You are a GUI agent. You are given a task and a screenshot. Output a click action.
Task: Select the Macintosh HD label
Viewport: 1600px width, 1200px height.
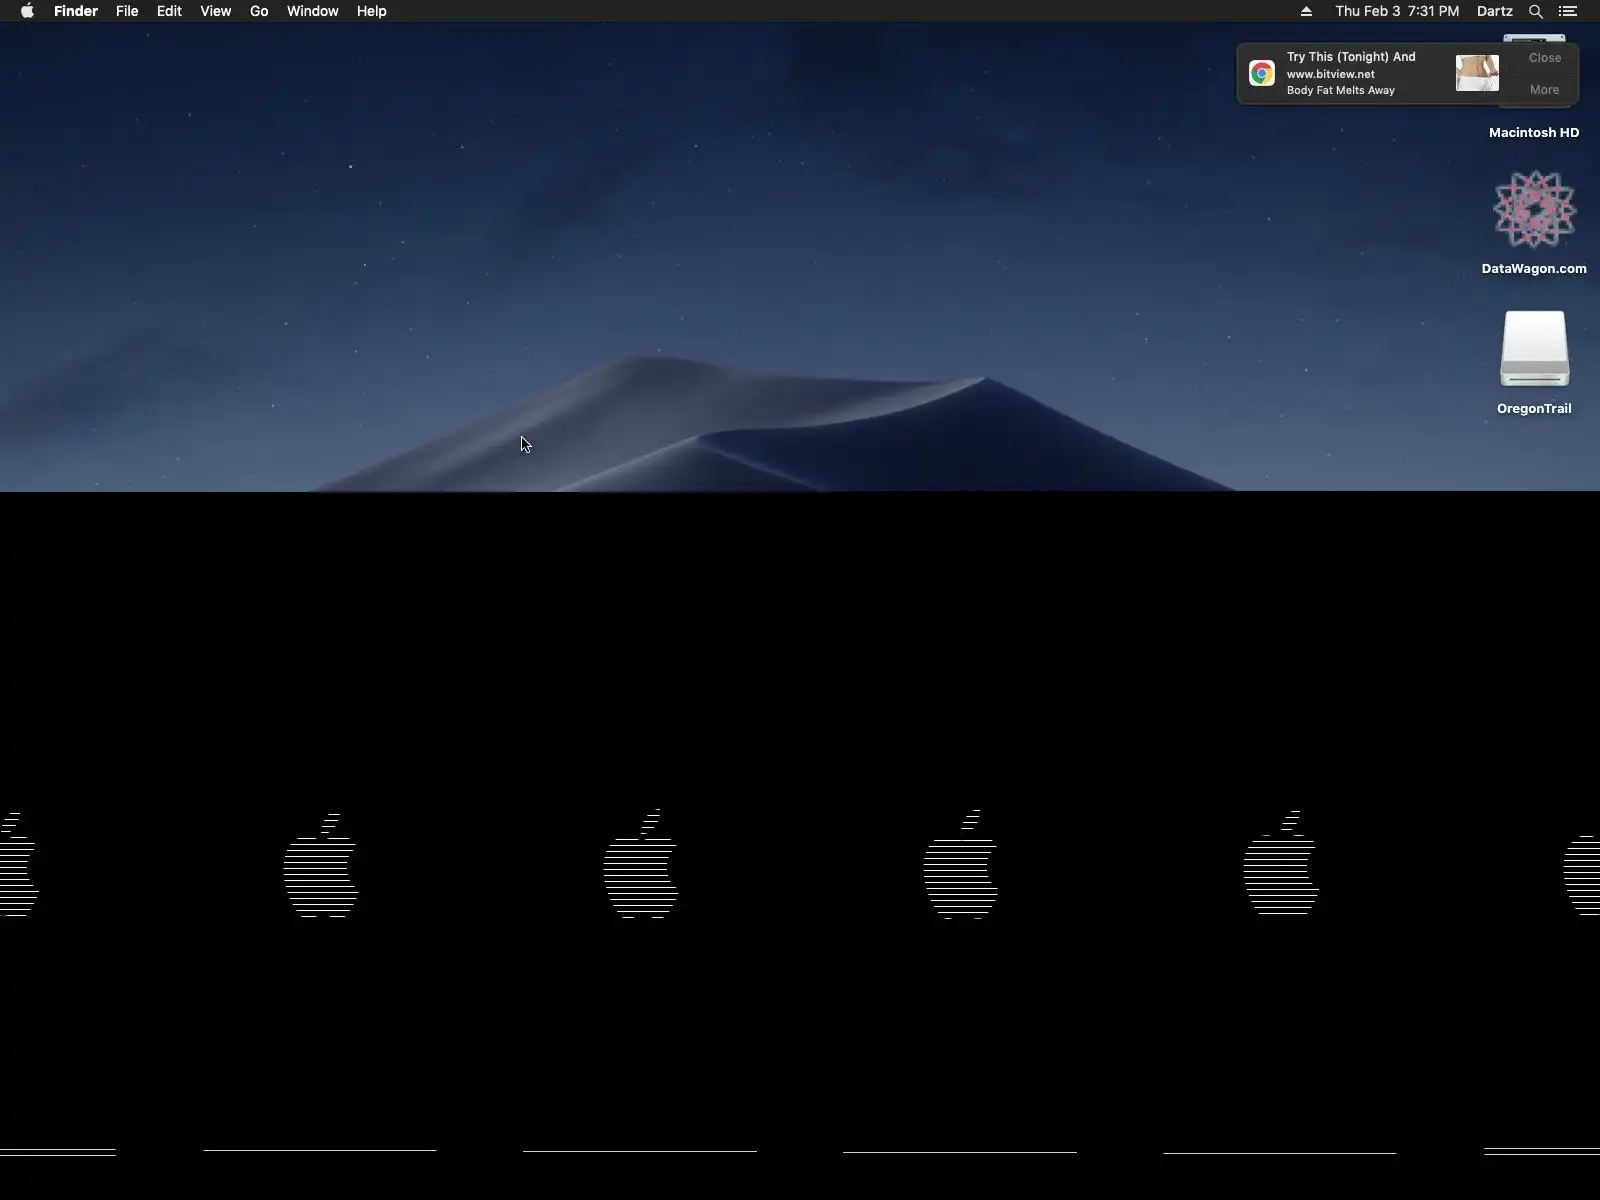click(x=1534, y=132)
